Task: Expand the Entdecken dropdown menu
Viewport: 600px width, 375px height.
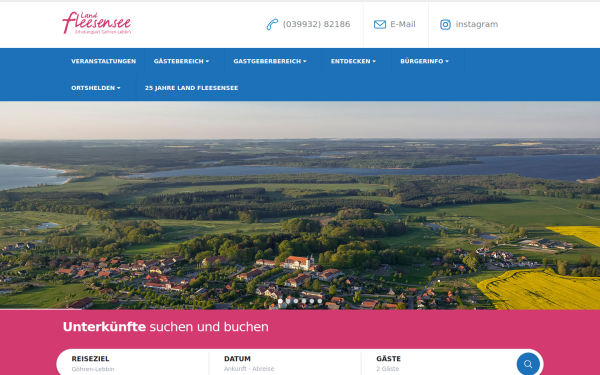Action: click(353, 61)
